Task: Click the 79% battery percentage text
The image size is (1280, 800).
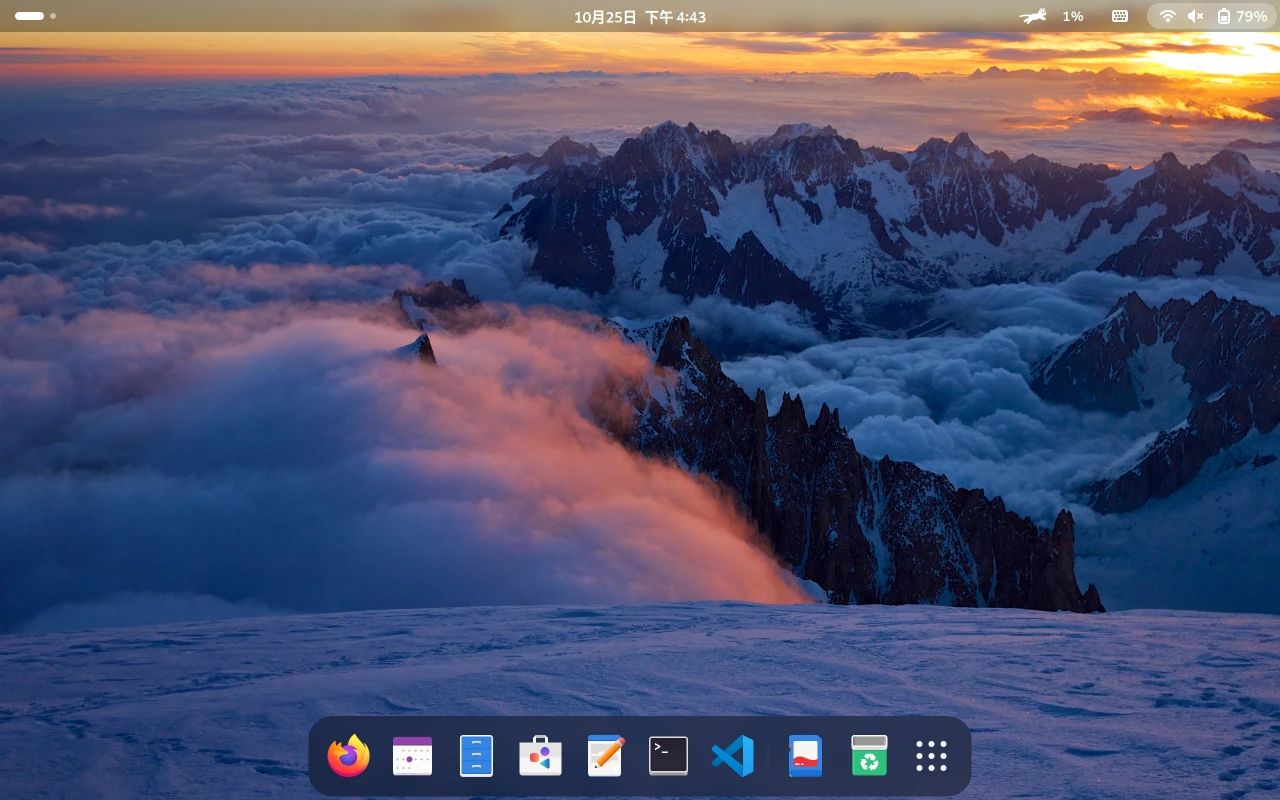Action: 1251,17
